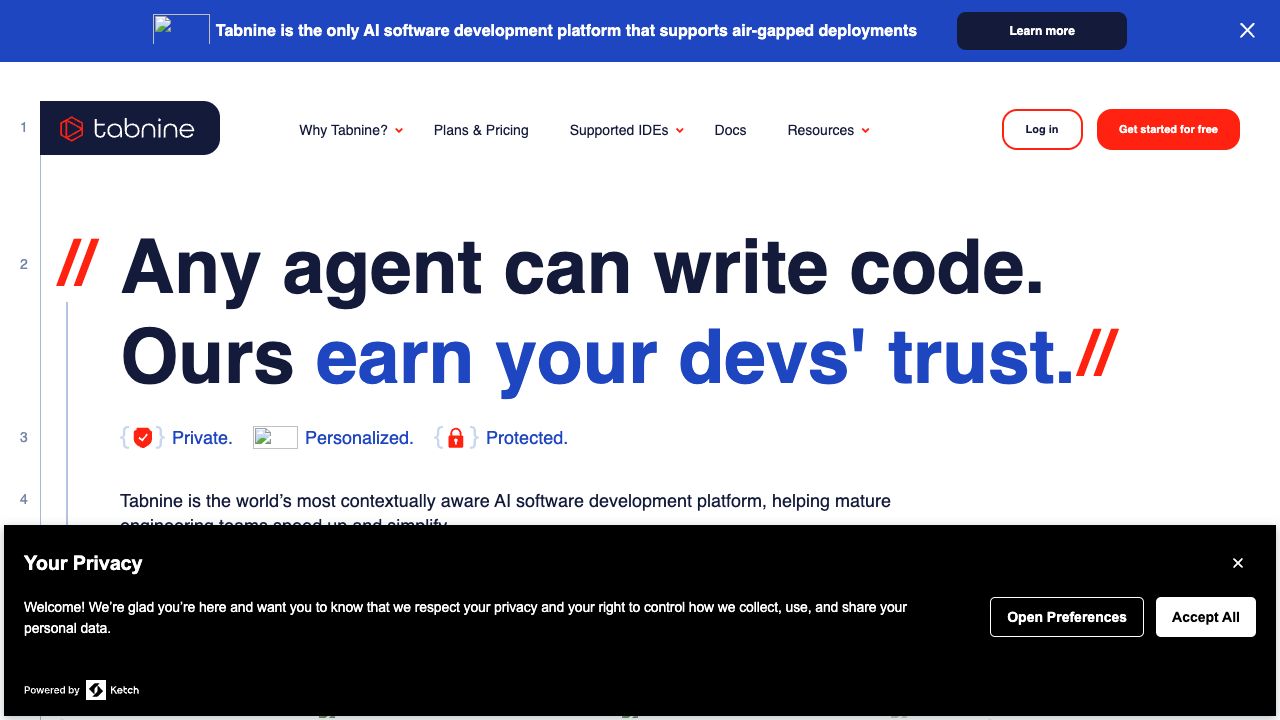This screenshot has height=720, width=1280.
Task: Click Get started for free
Action: click(1168, 130)
